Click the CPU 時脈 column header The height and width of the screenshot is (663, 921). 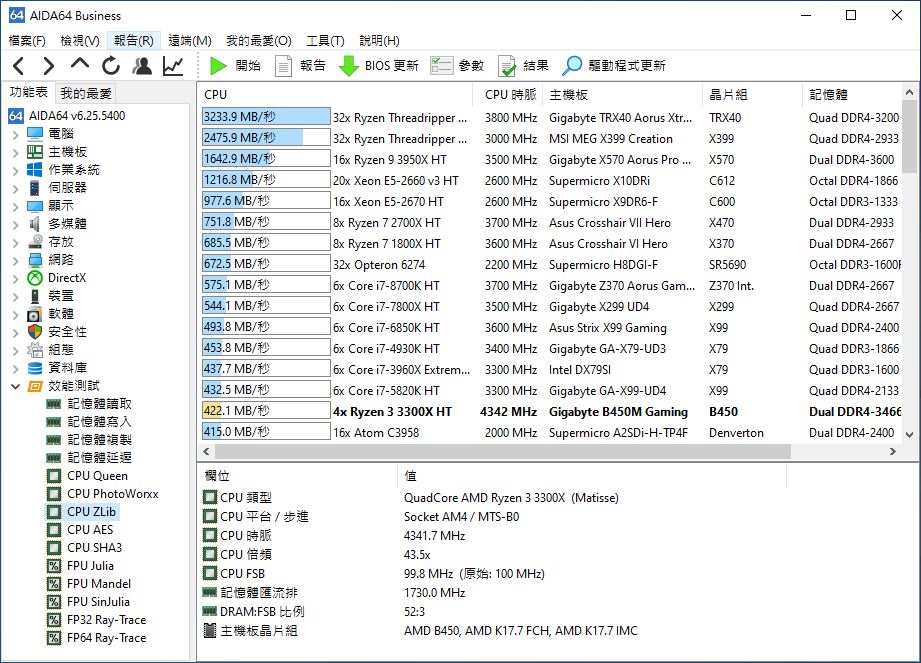pyautogui.click(x=510, y=94)
